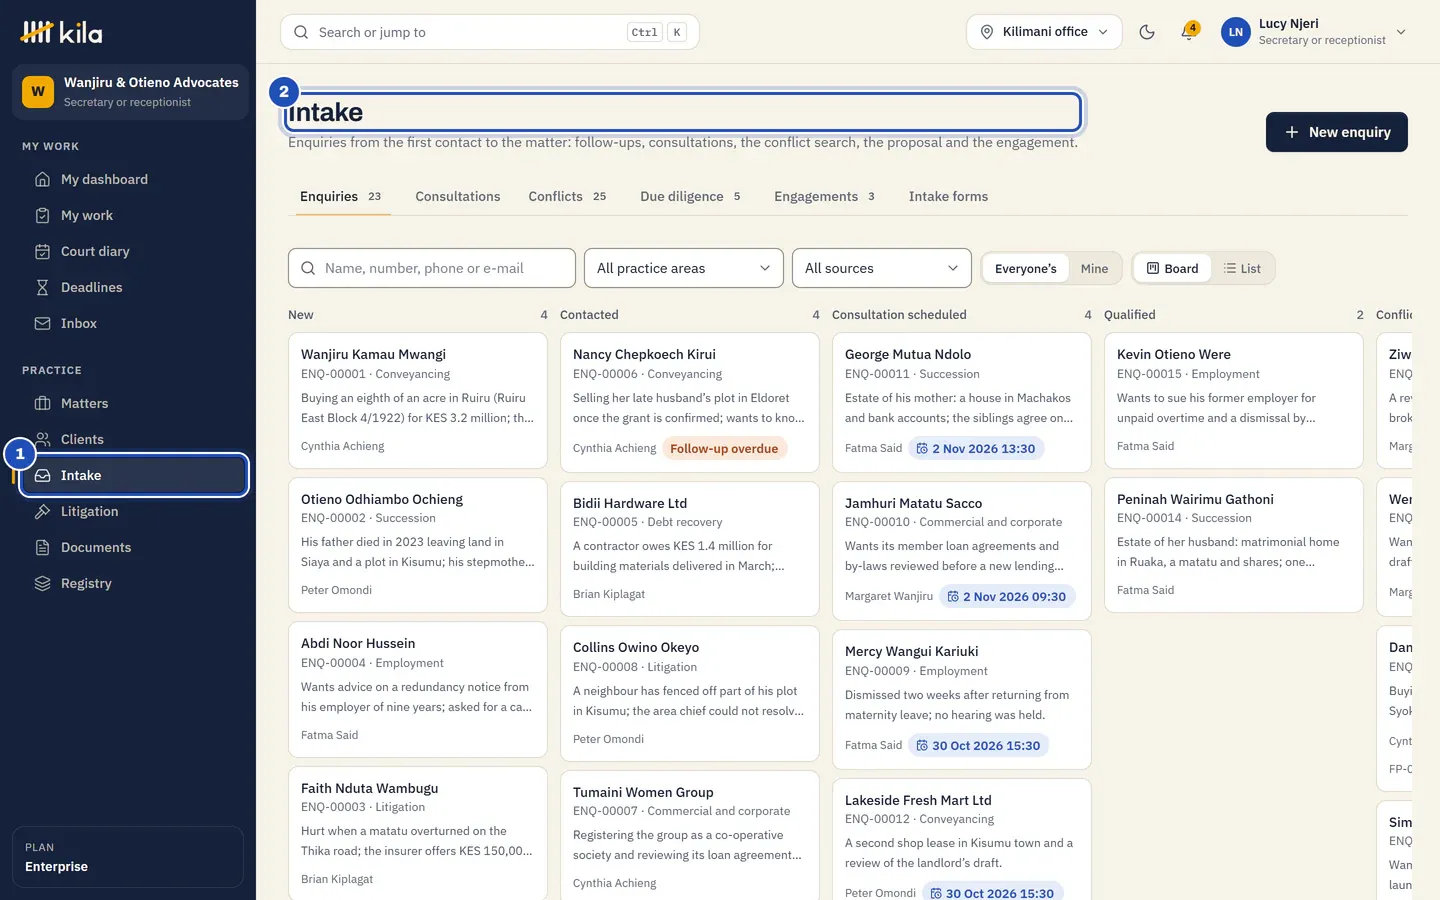Screen dimensions: 1440x900
Task: Click the My work clipboard icon
Action: (42, 215)
